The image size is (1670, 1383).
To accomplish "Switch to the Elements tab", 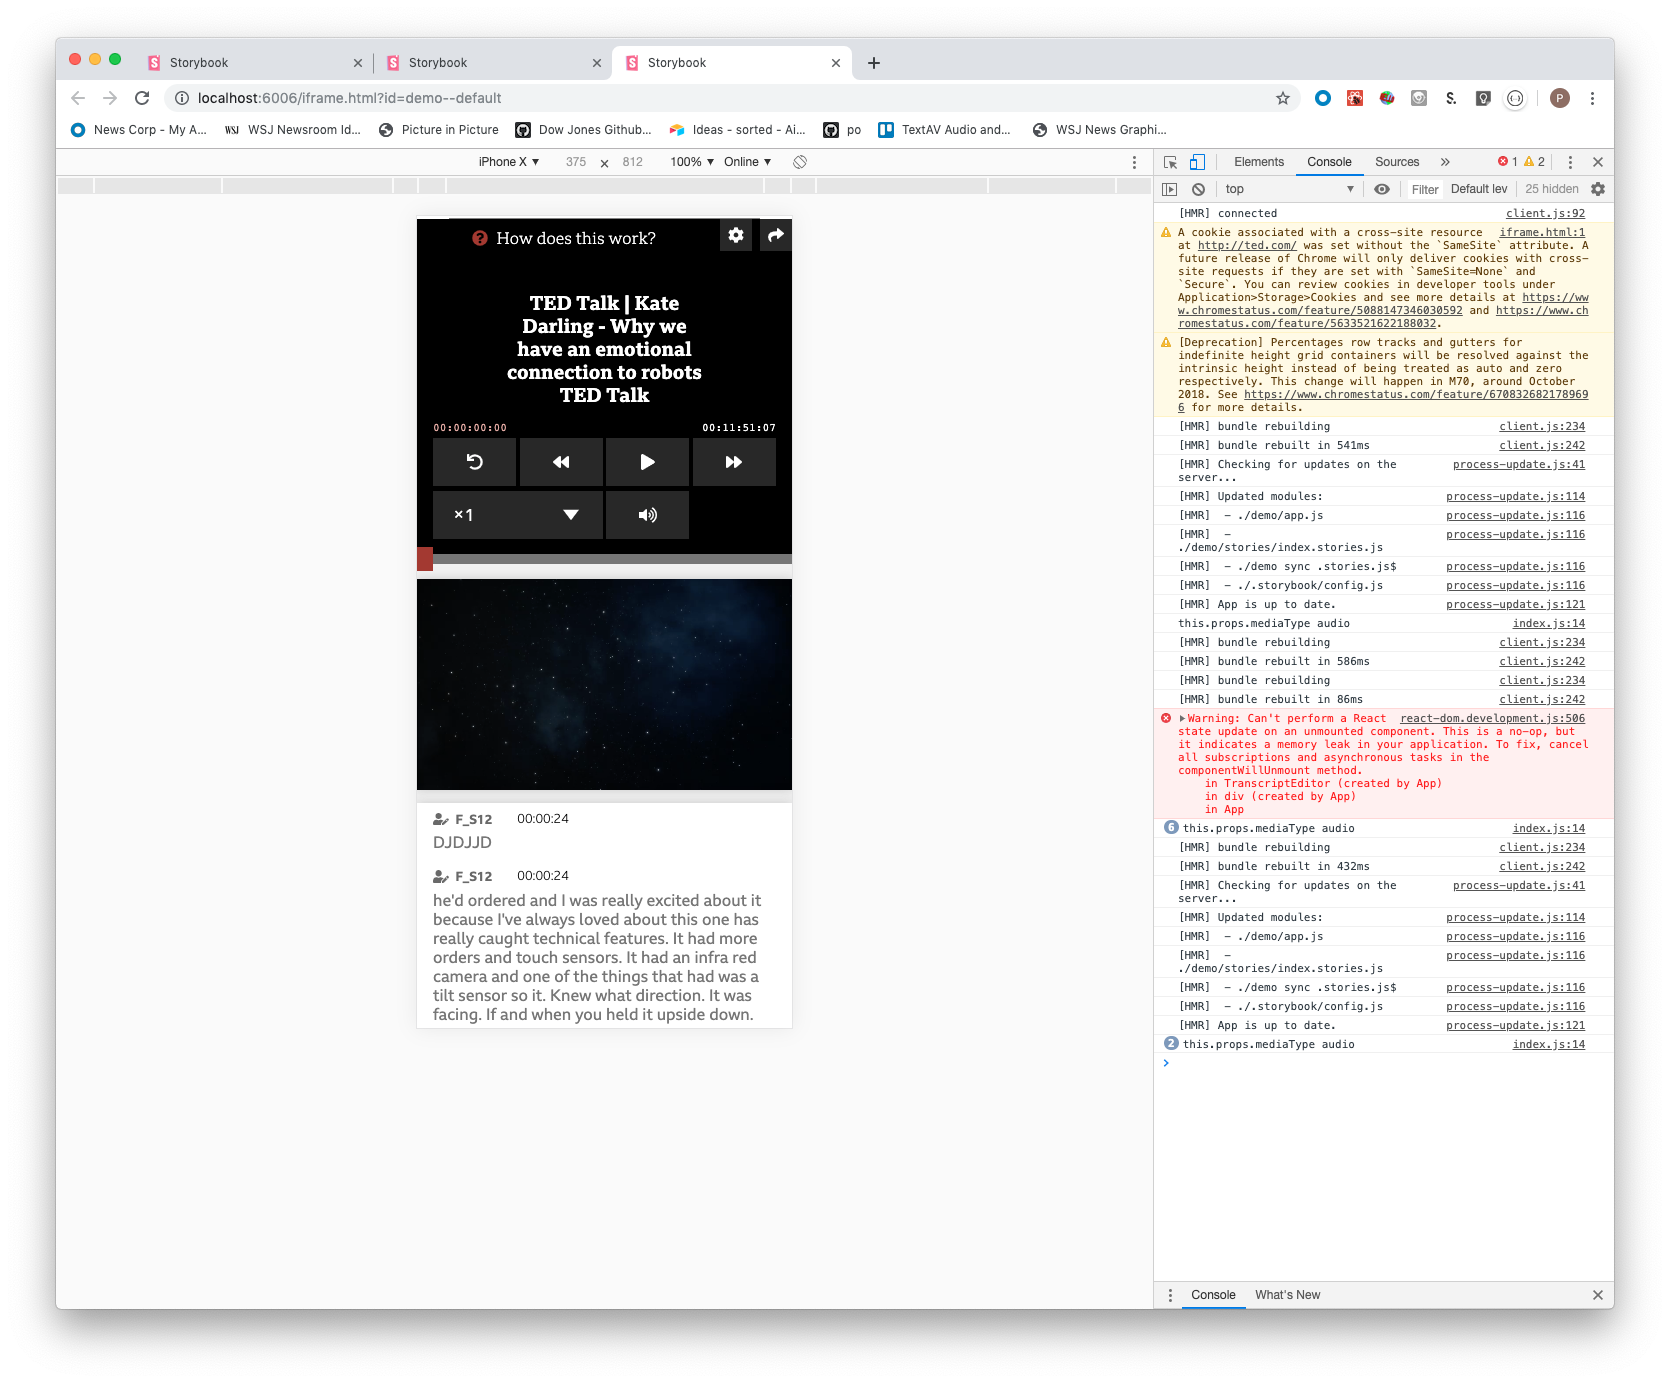I will coord(1259,162).
